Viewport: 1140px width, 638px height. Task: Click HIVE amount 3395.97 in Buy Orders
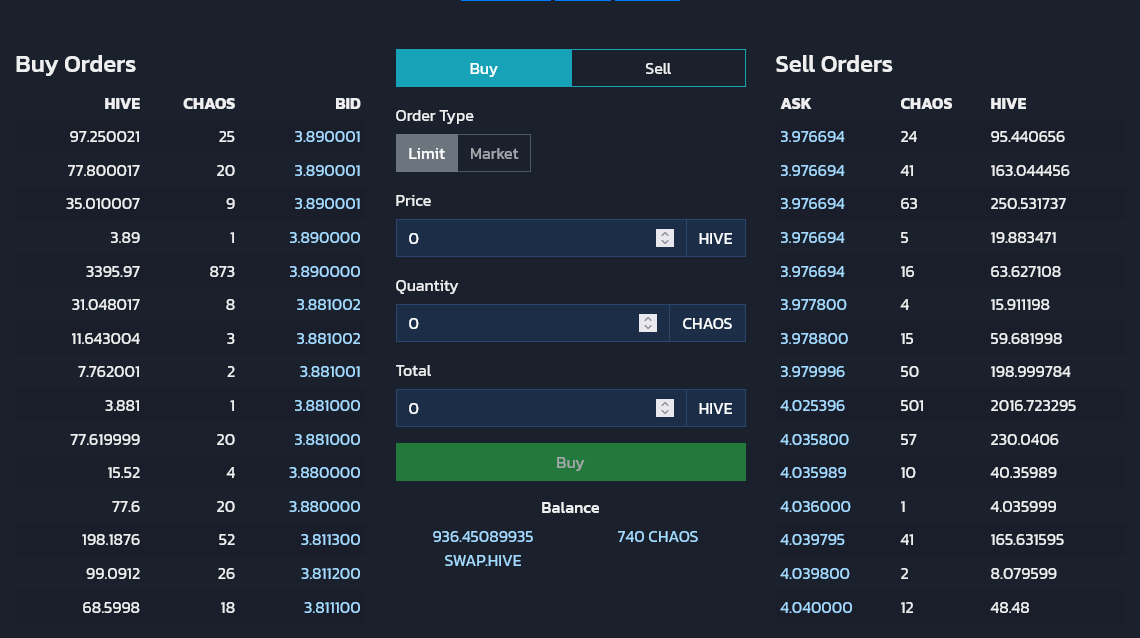[113, 272]
